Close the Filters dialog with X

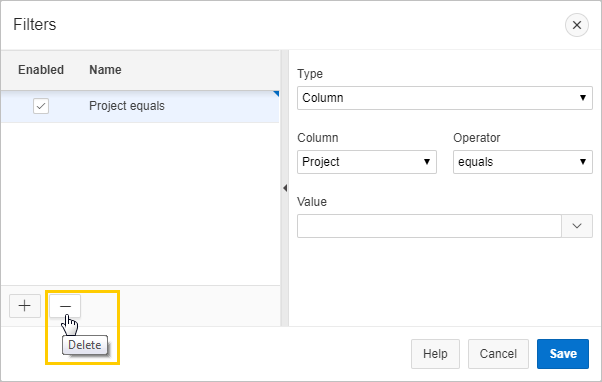tap(577, 25)
